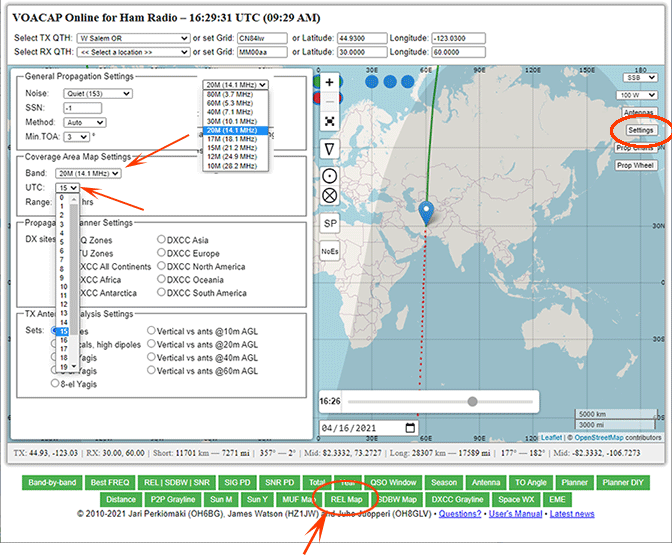Screen dimensions: 672x557
Task: Click UTC list scroll-down arrow
Action: pos(74,366)
